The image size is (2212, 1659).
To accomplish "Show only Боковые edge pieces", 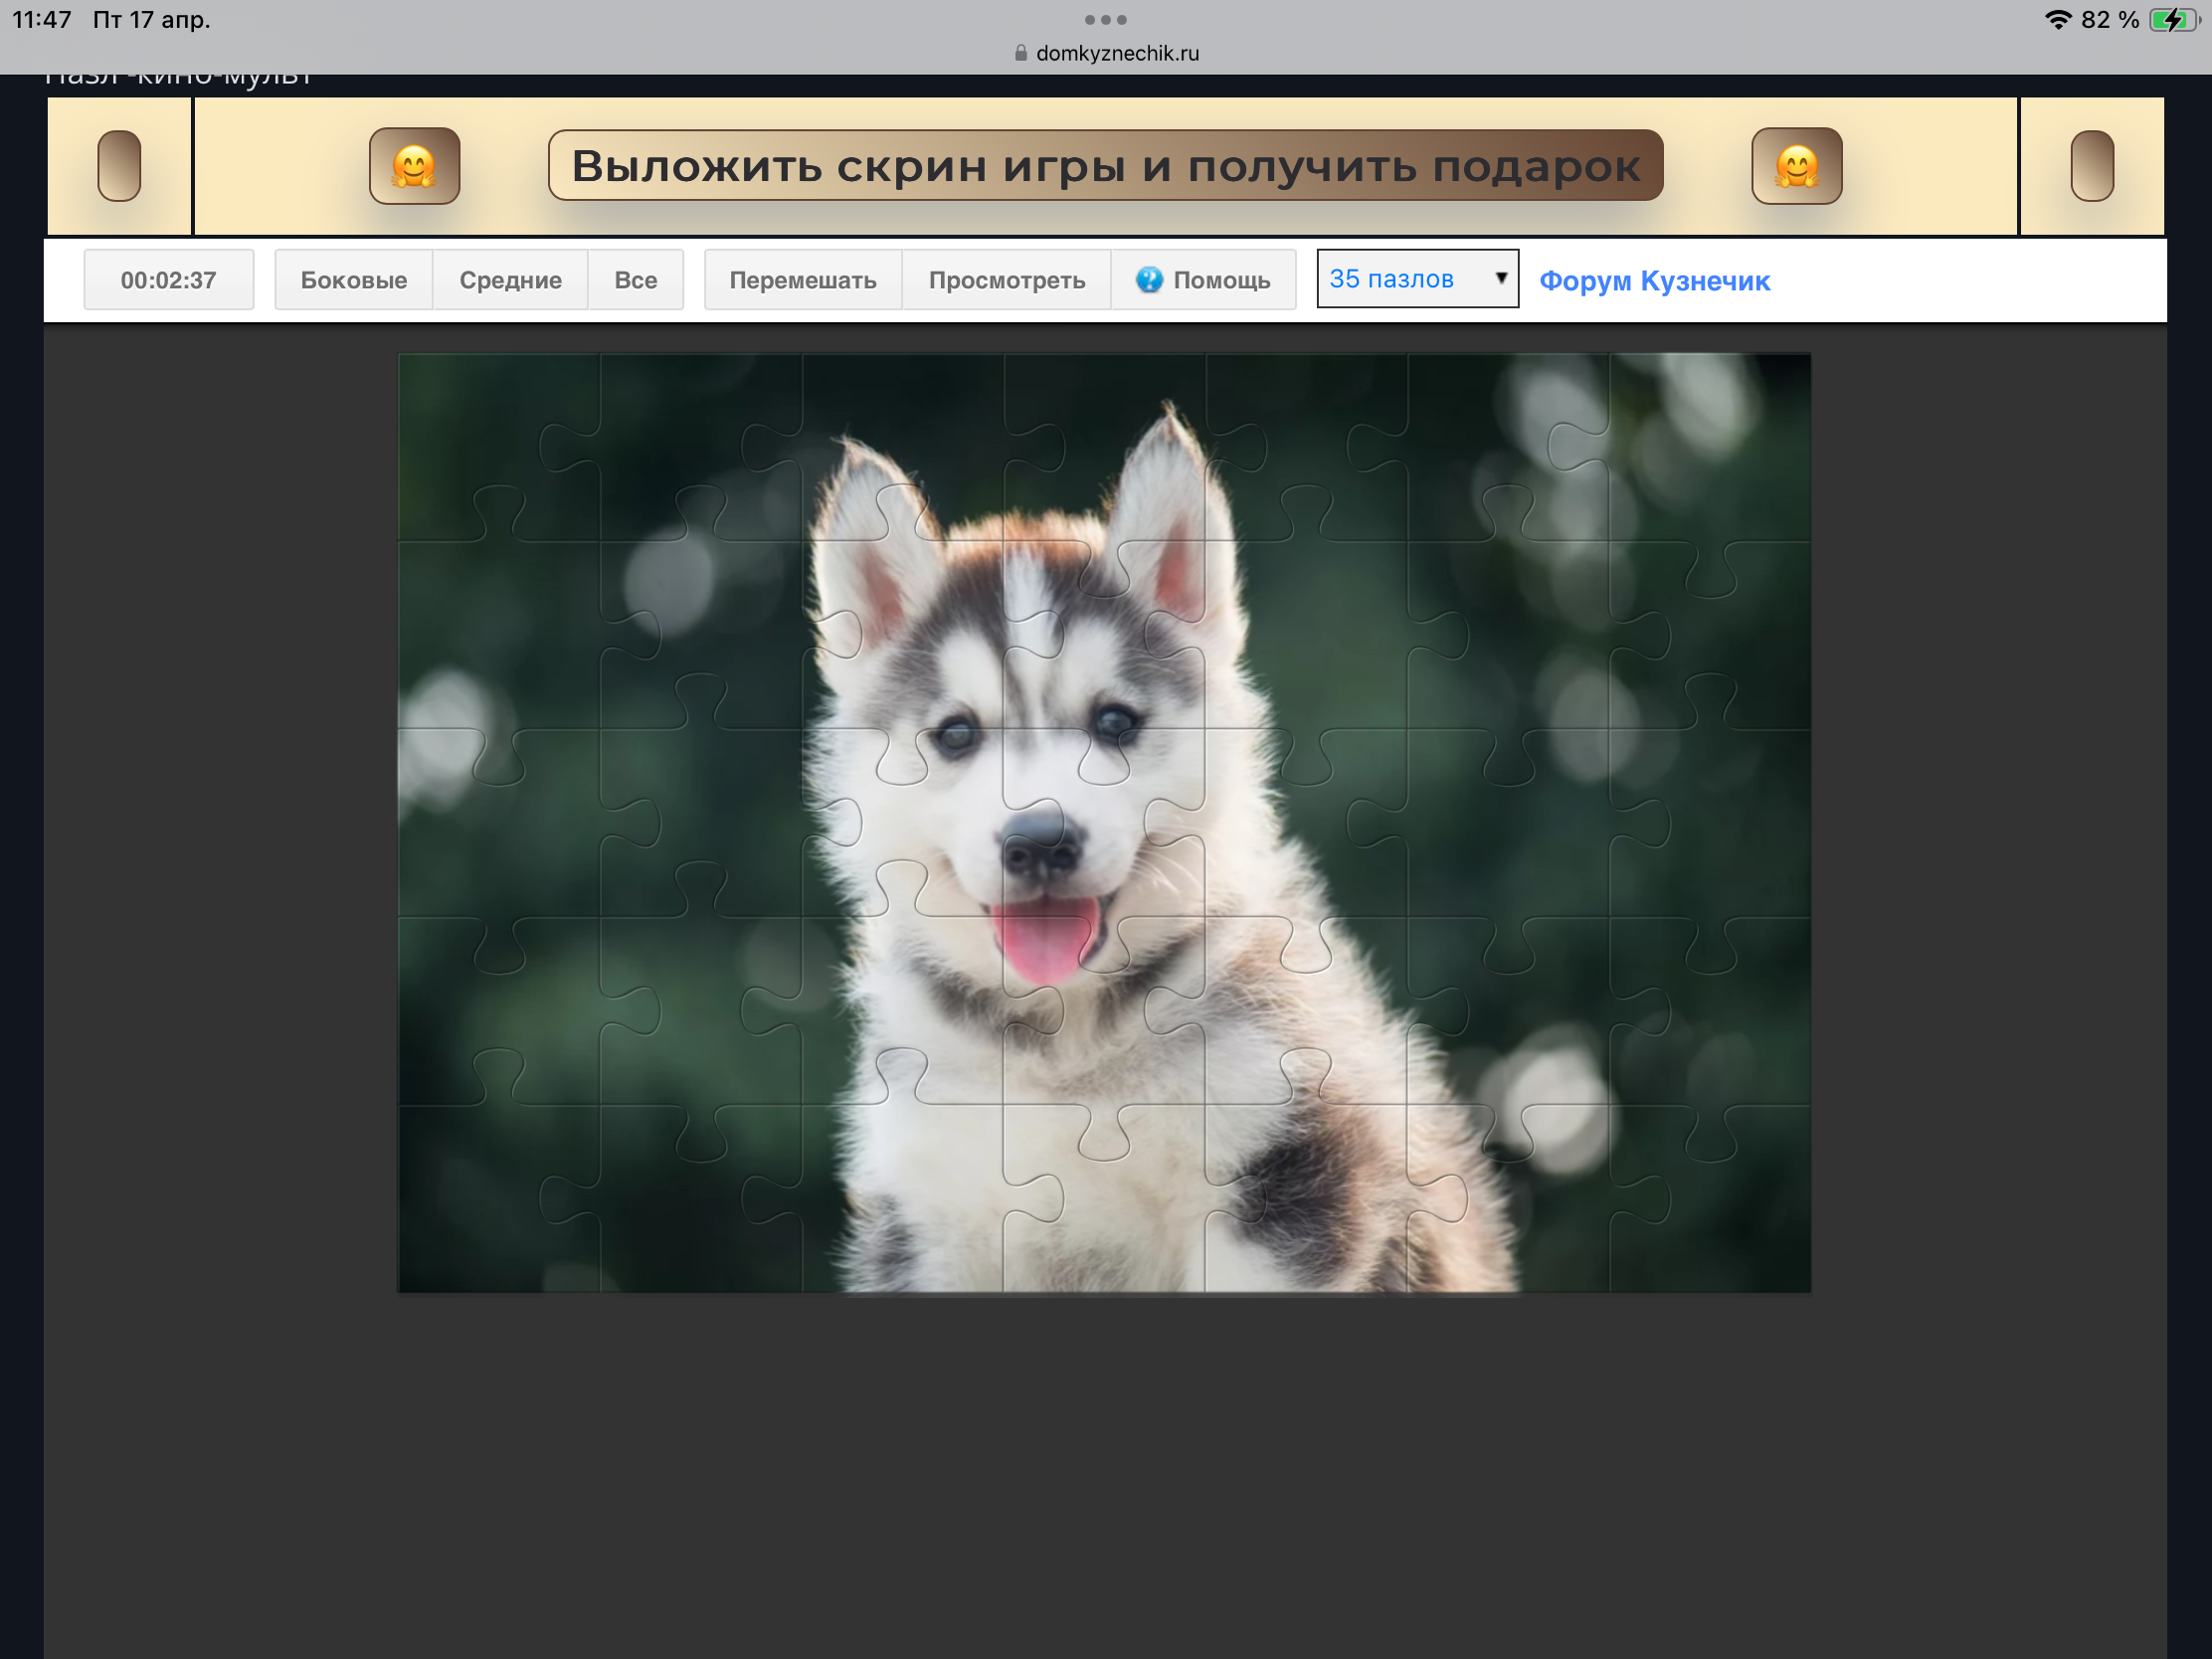I will pyautogui.click(x=353, y=280).
